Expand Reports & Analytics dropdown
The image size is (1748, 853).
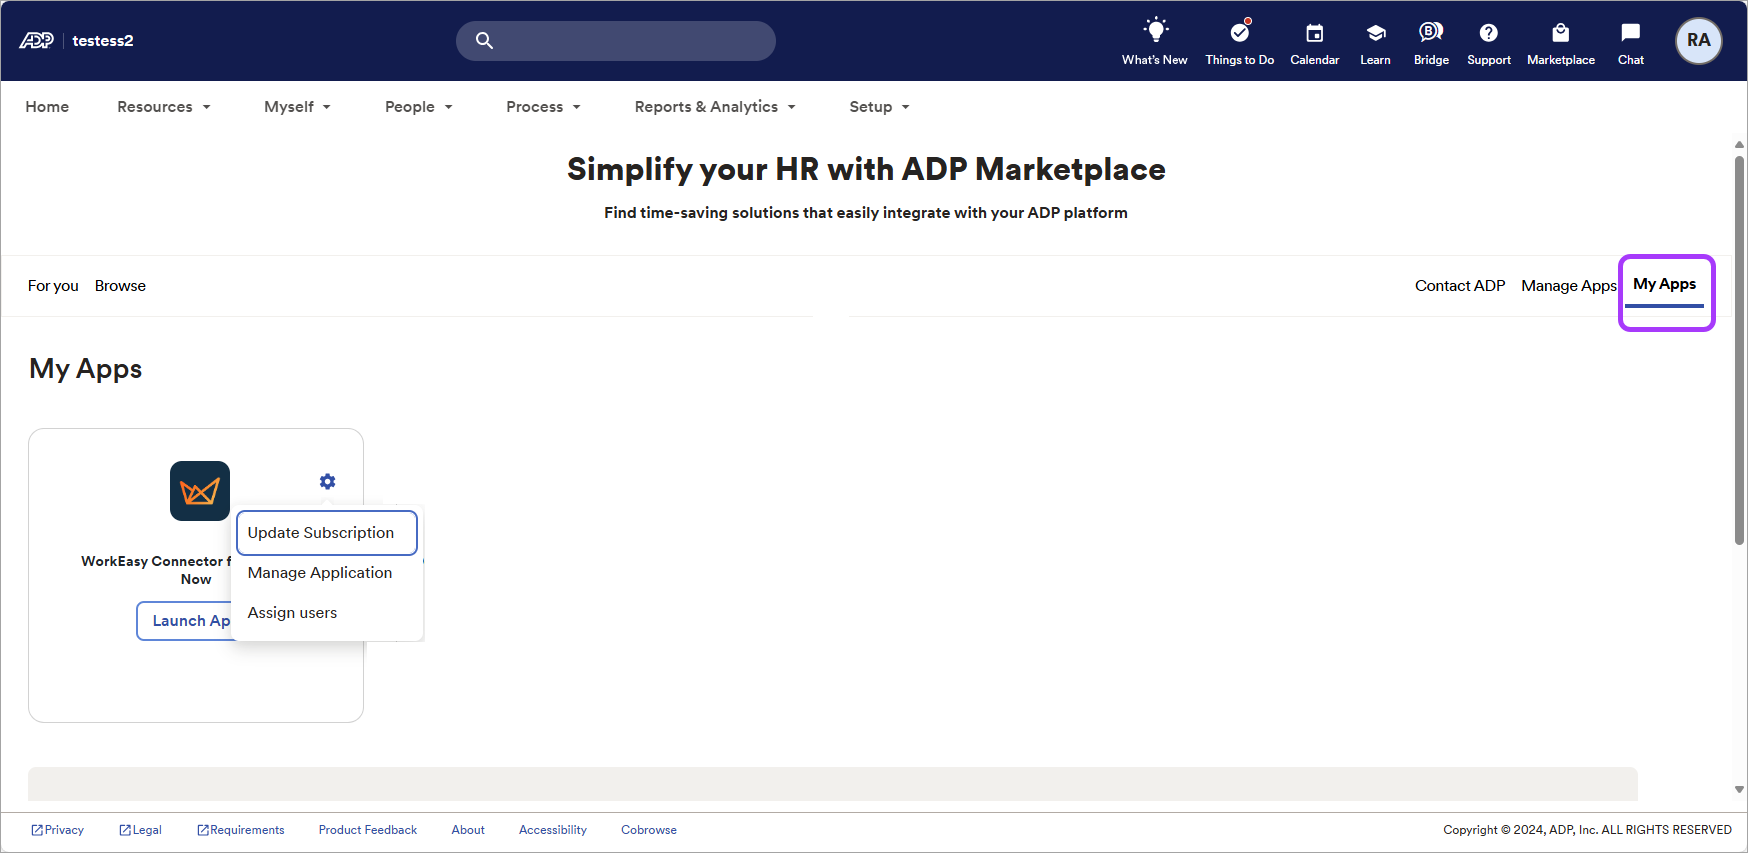(x=716, y=107)
